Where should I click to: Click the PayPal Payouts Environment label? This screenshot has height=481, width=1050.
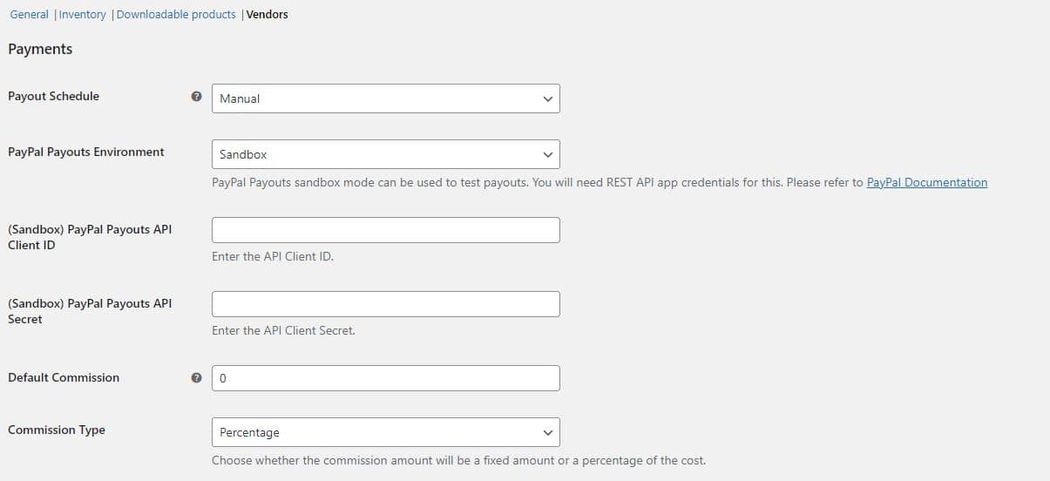coord(86,151)
